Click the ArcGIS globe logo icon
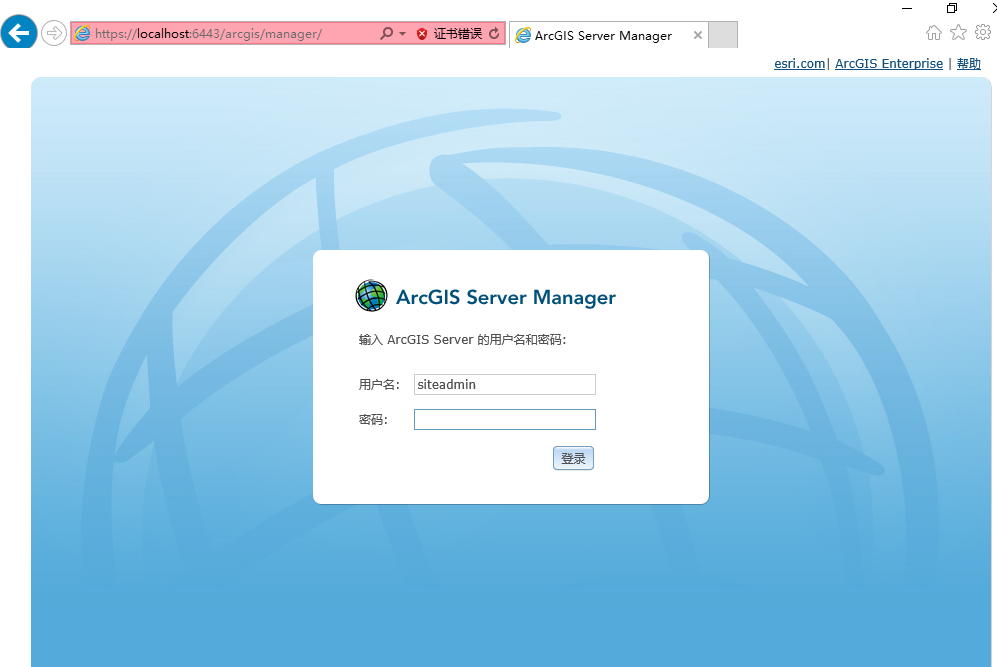Viewport: 997px width, 667px height. [371, 296]
